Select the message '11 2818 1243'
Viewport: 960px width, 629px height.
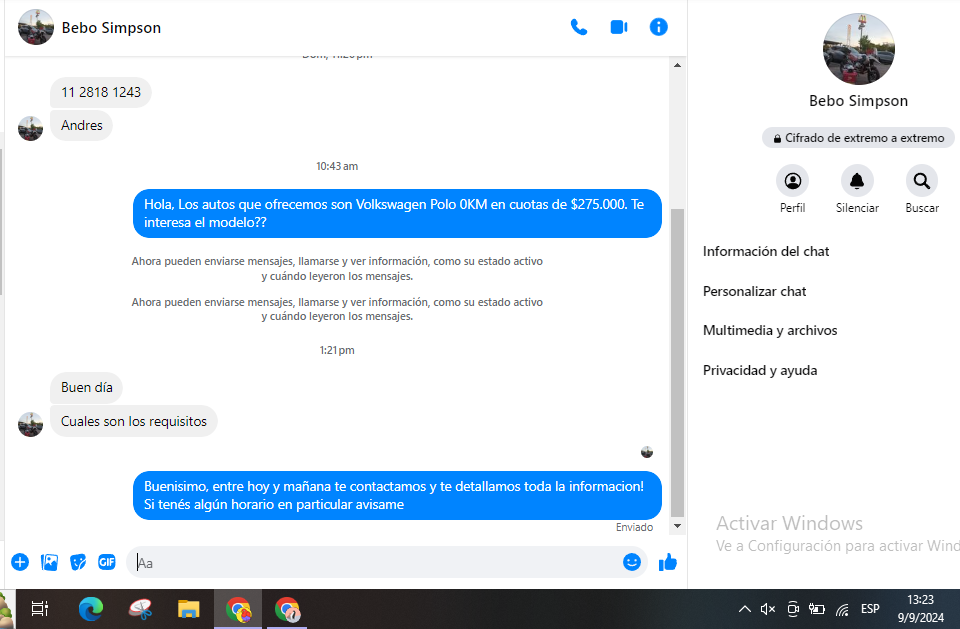101,92
